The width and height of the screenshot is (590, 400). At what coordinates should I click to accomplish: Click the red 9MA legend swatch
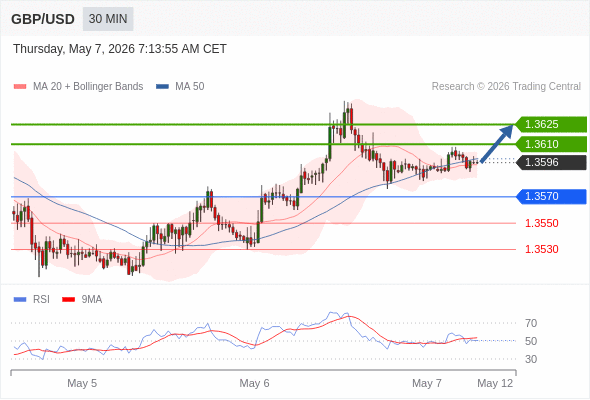(x=68, y=300)
